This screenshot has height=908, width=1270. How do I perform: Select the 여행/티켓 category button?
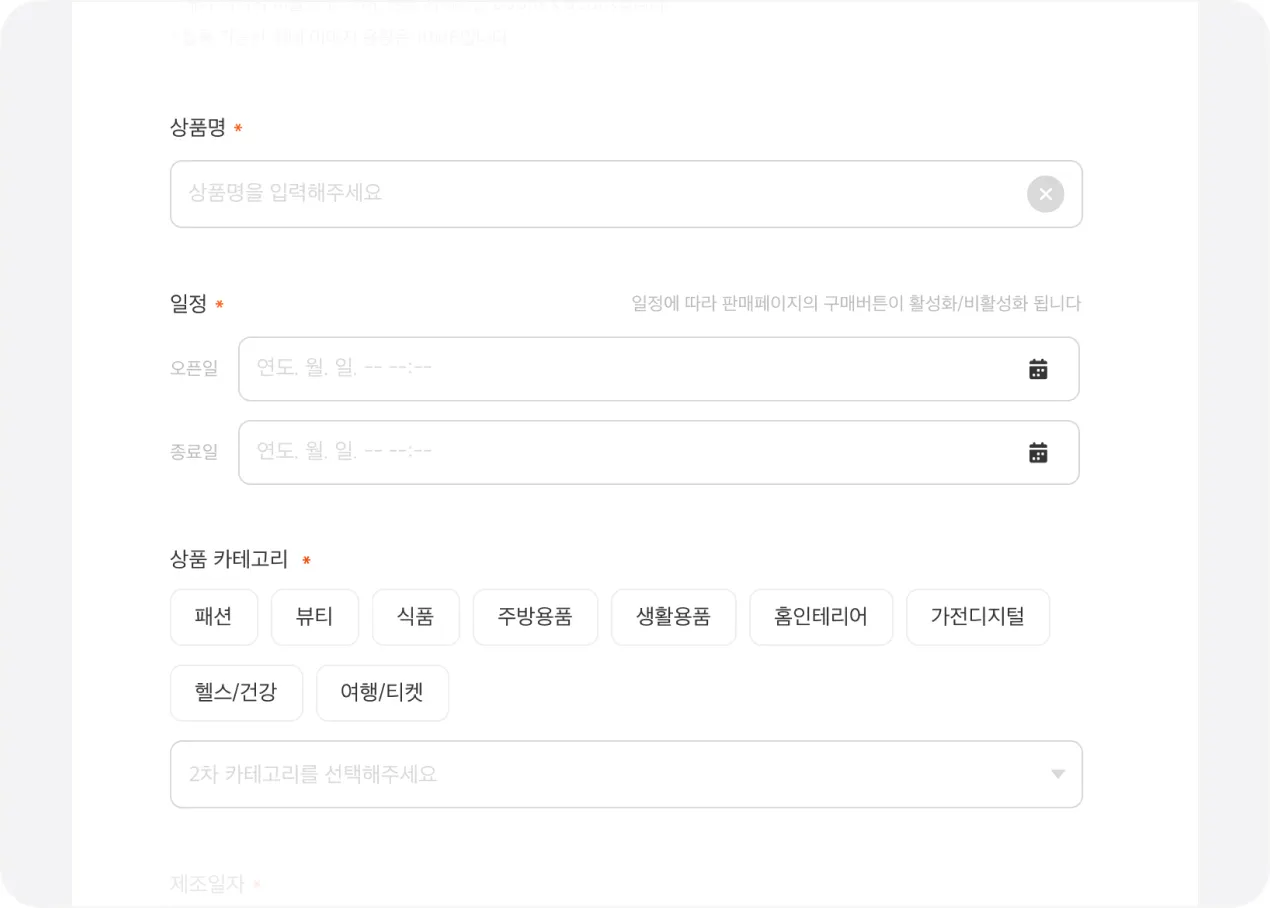point(382,693)
